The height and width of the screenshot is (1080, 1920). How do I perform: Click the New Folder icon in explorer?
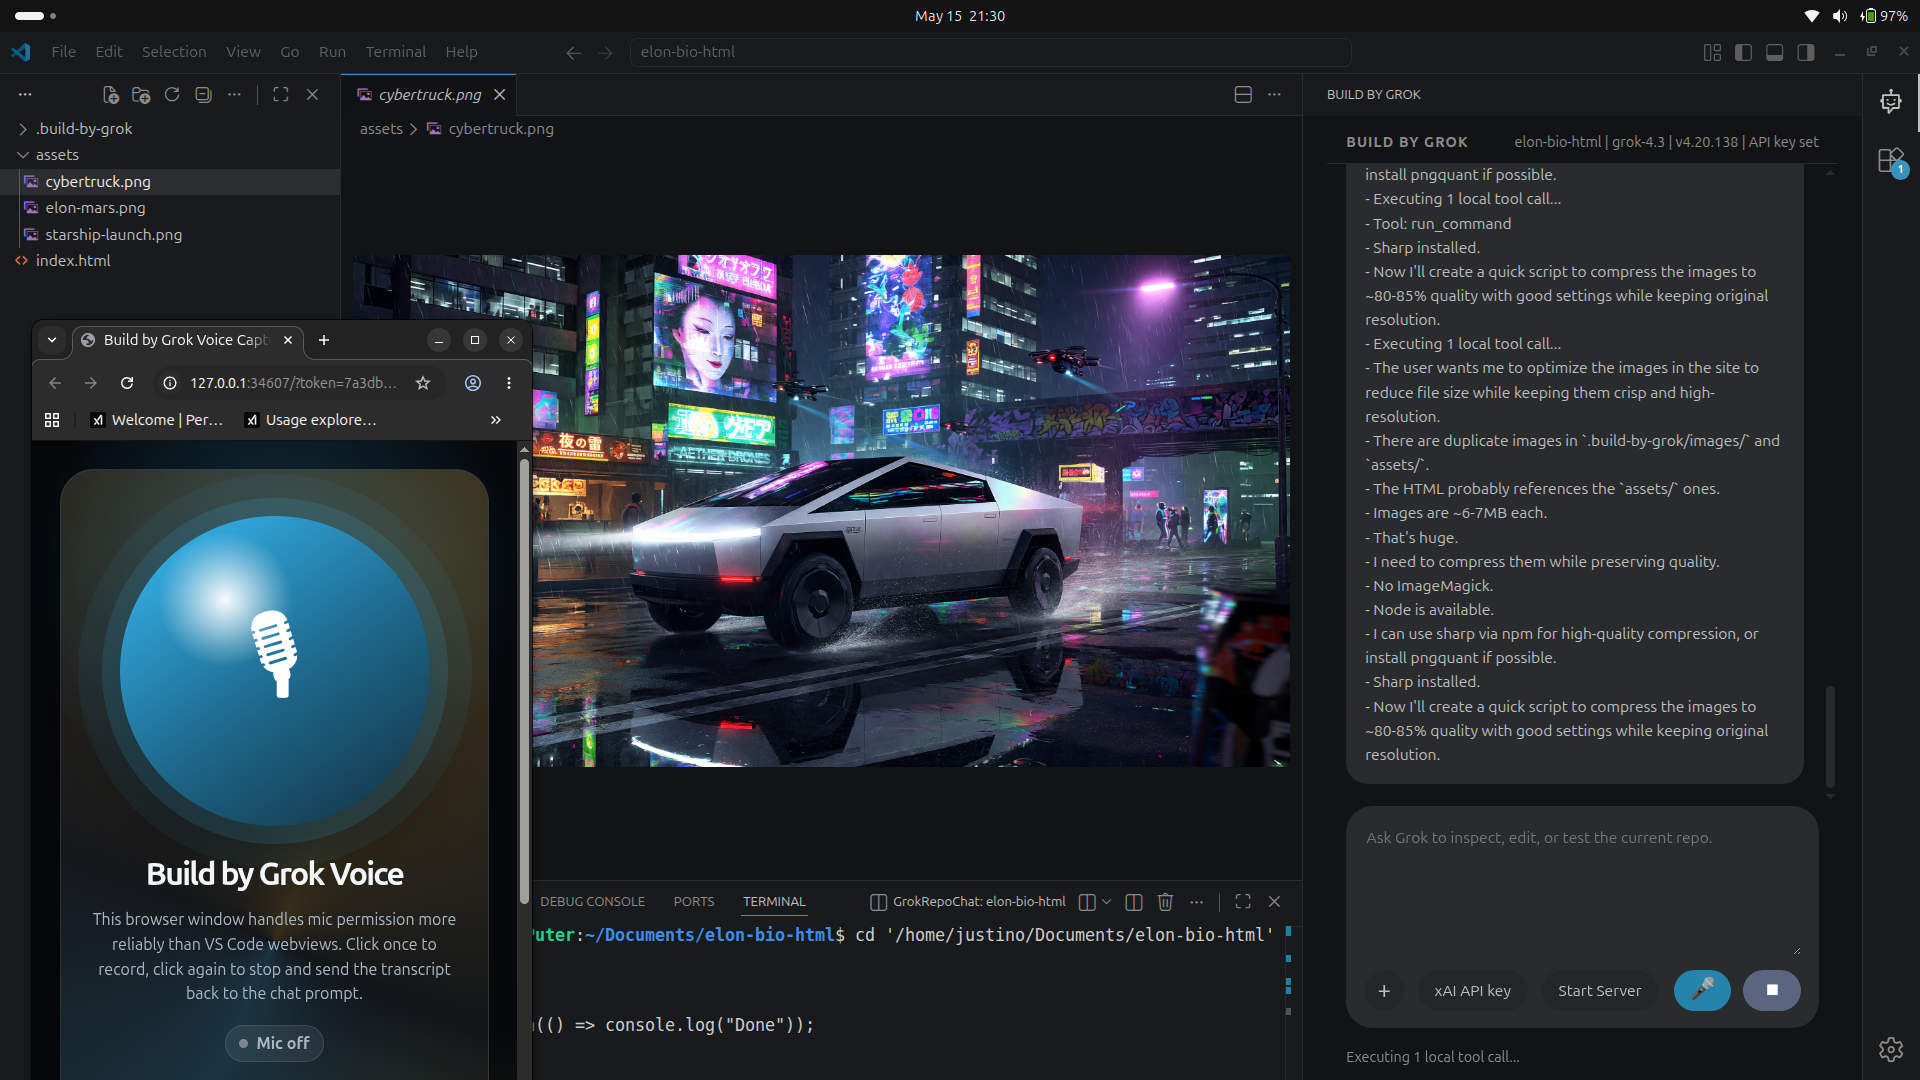141,95
